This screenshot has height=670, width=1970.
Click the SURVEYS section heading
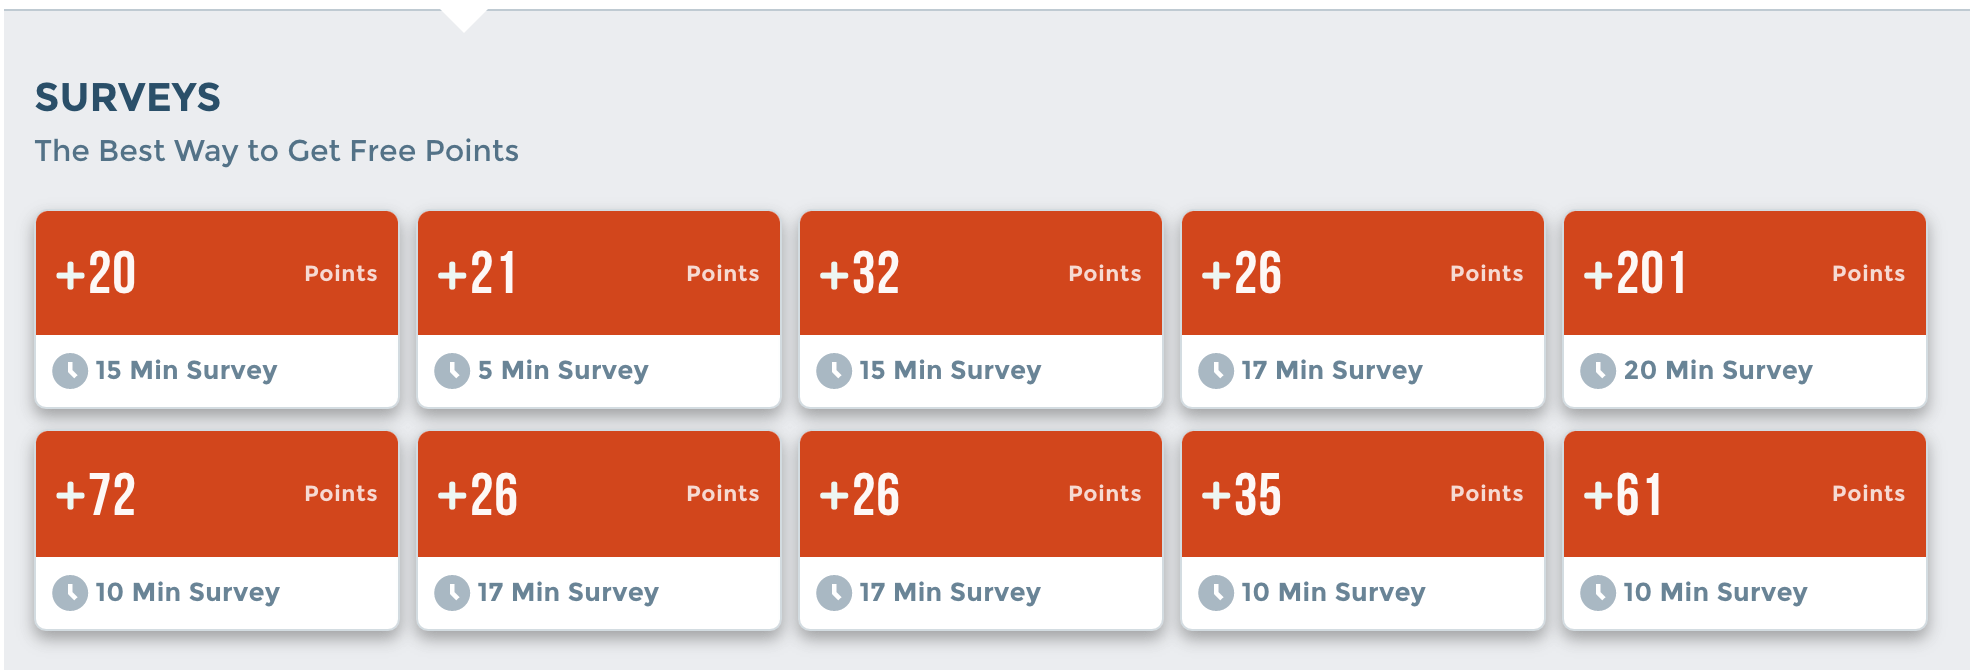click(128, 98)
